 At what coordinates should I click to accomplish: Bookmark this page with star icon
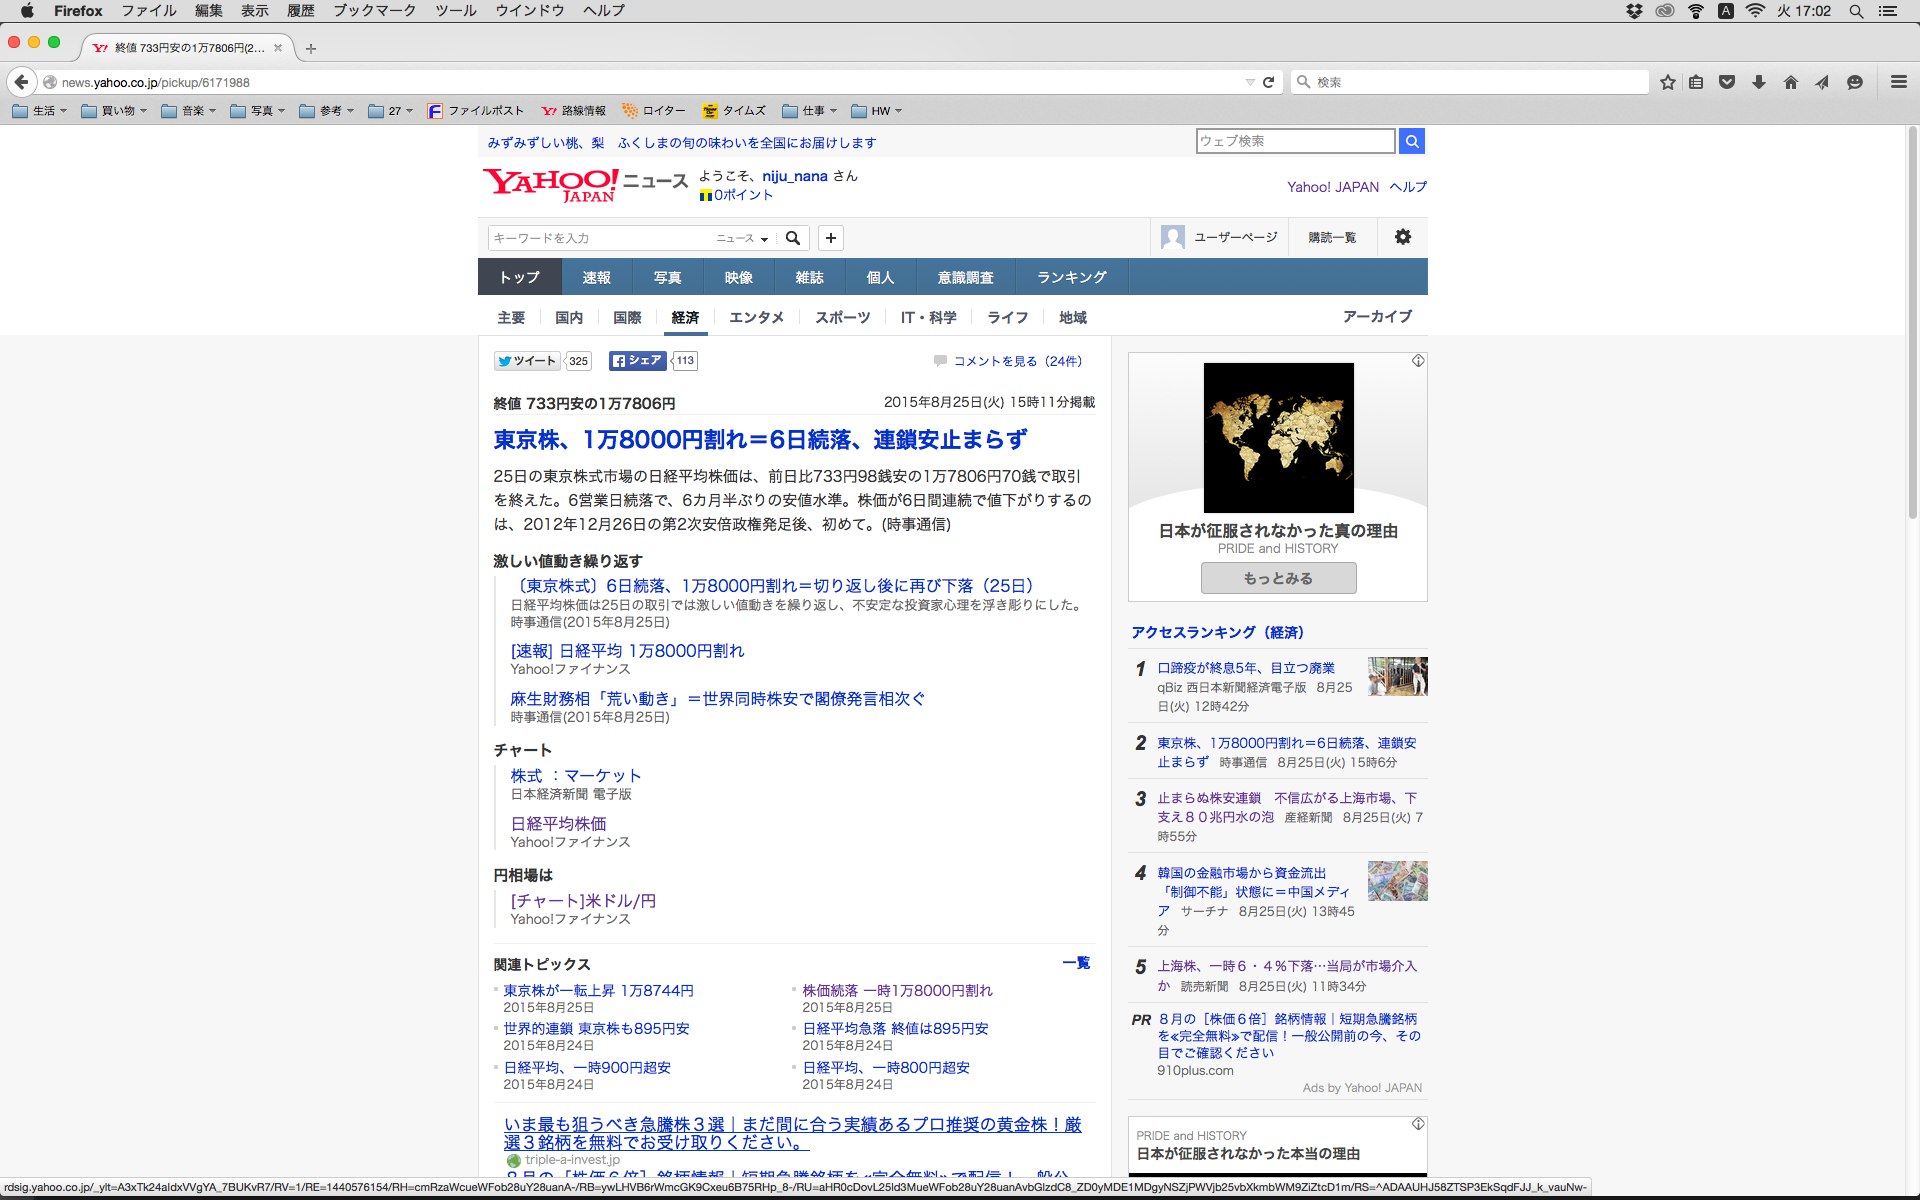1667,82
